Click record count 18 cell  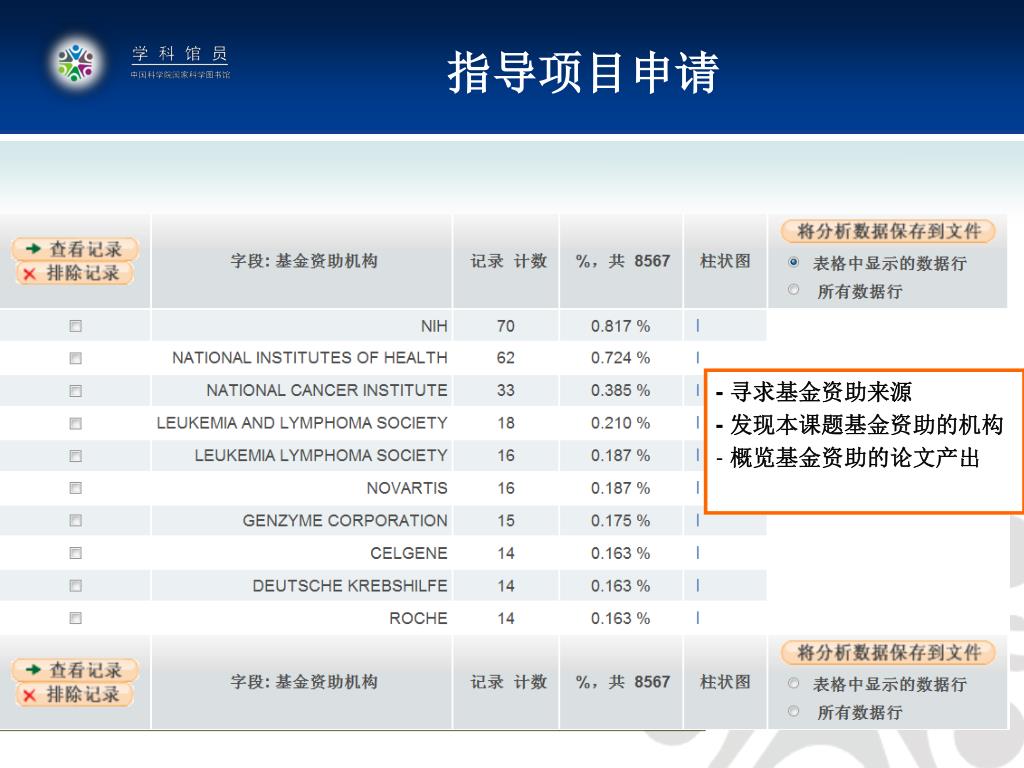[506, 423]
